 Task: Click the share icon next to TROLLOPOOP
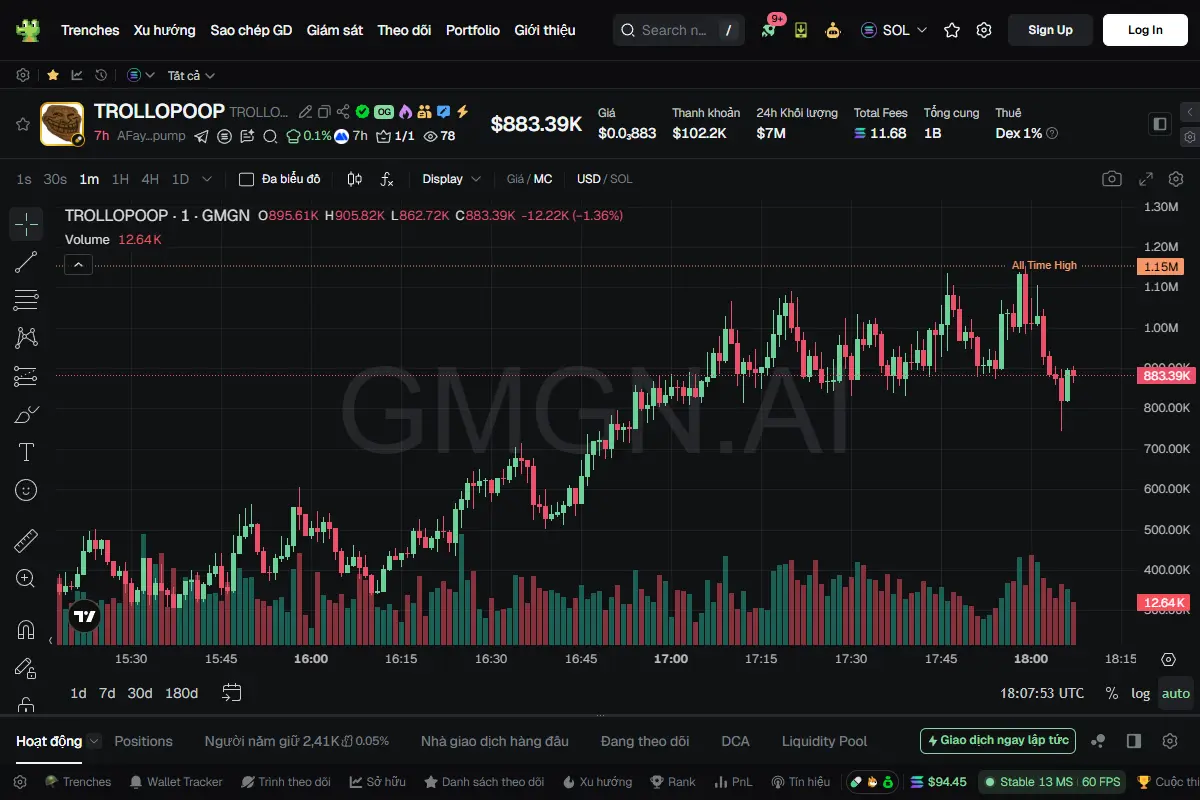(343, 112)
